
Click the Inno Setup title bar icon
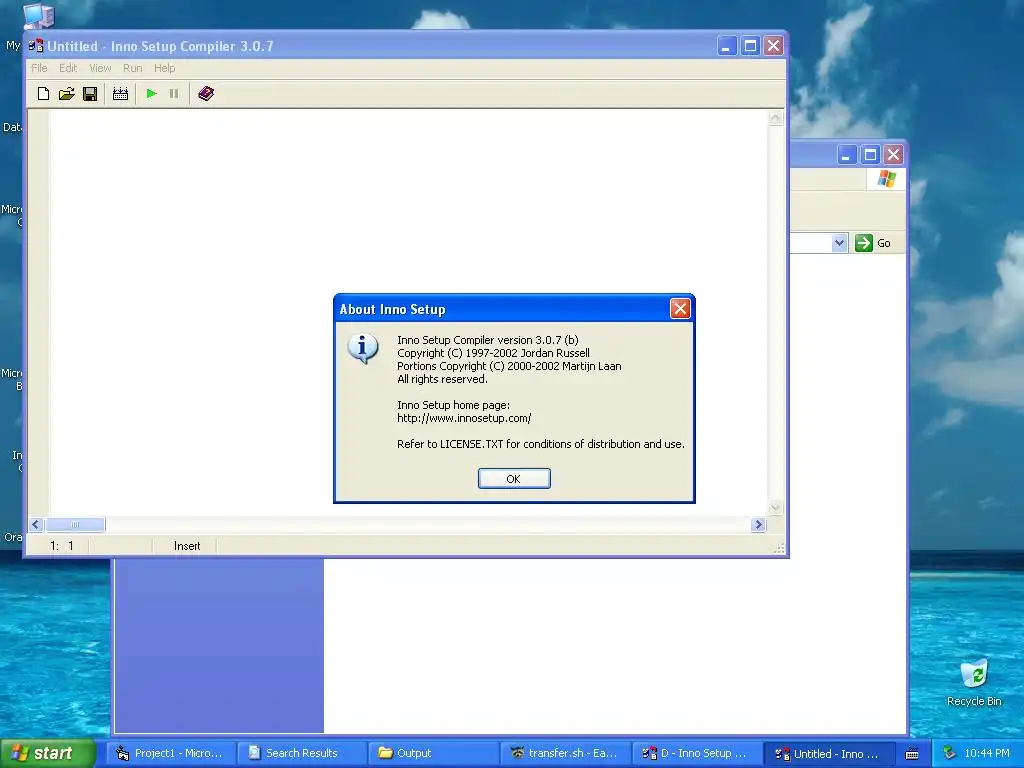click(x=37, y=46)
